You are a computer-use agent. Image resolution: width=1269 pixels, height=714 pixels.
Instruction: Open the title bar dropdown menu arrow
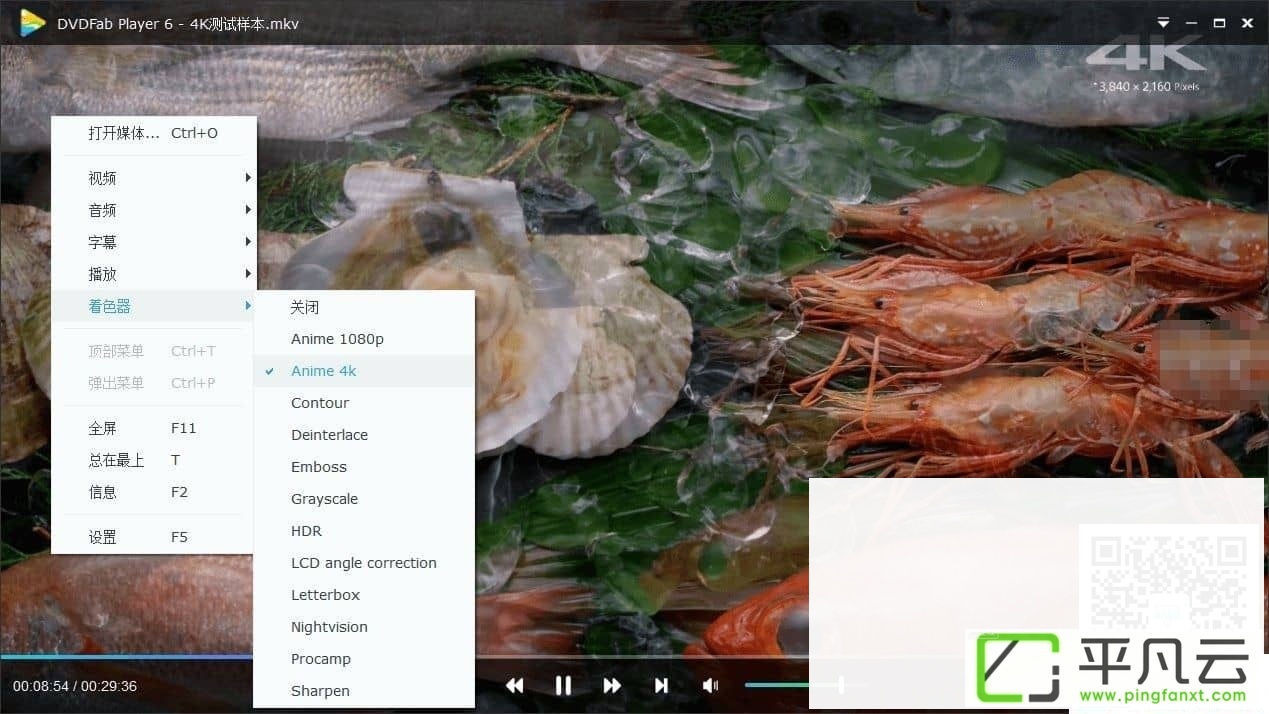click(x=1163, y=23)
